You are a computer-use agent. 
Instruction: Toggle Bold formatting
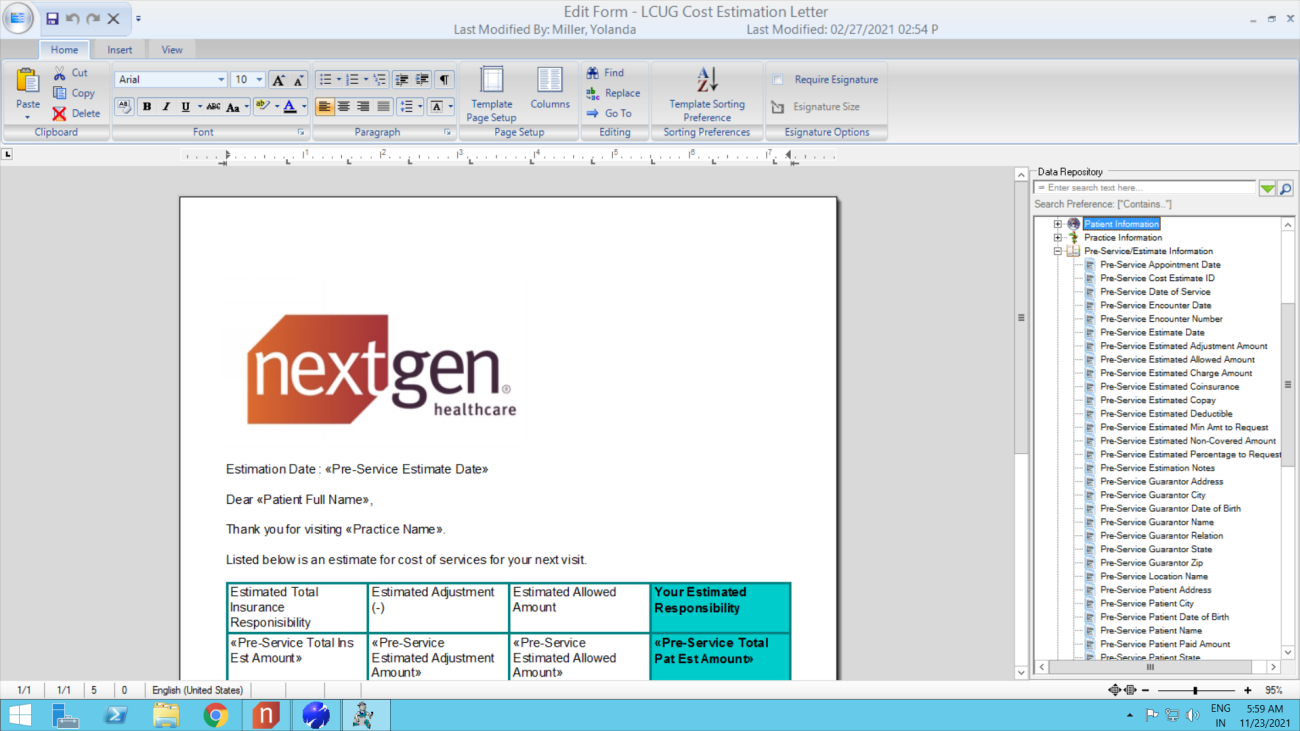pos(147,106)
